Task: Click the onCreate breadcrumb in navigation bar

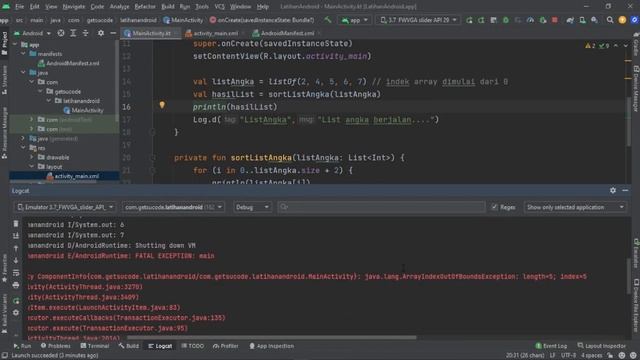Action: tap(262, 20)
